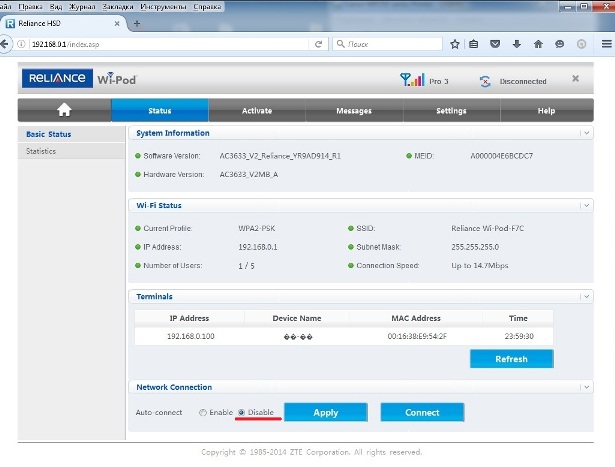The image size is (615, 467).
Task: Click terminal IP 192.168.0.100 cell
Action: (x=191, y=336)
